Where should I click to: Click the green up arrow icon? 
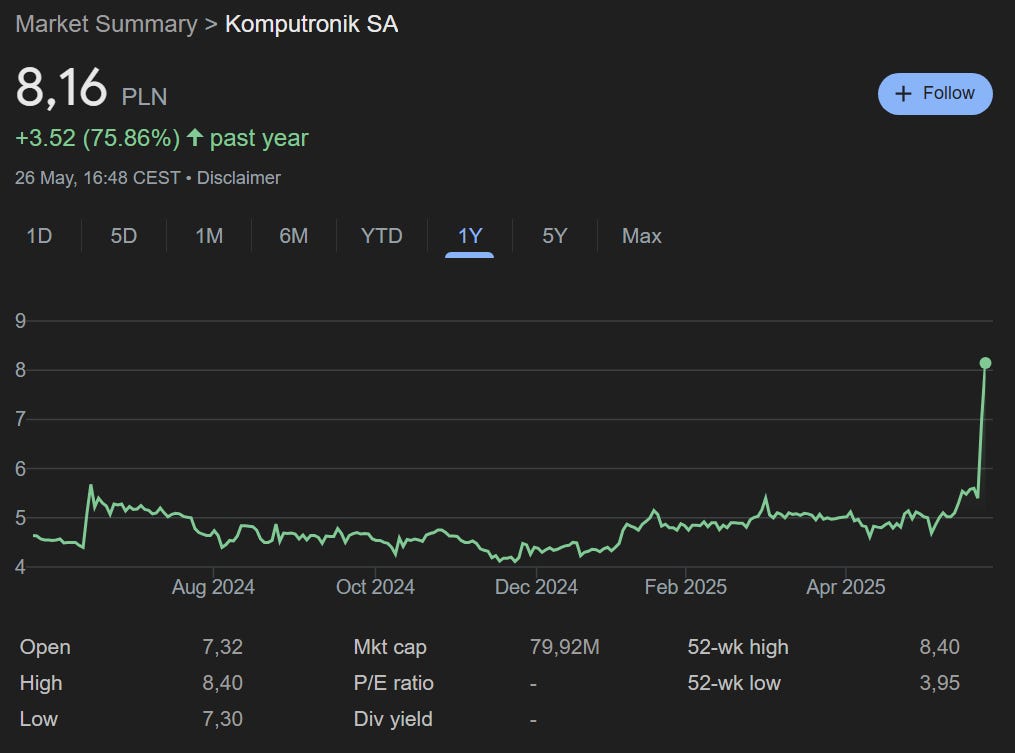(x=195, y=137)
